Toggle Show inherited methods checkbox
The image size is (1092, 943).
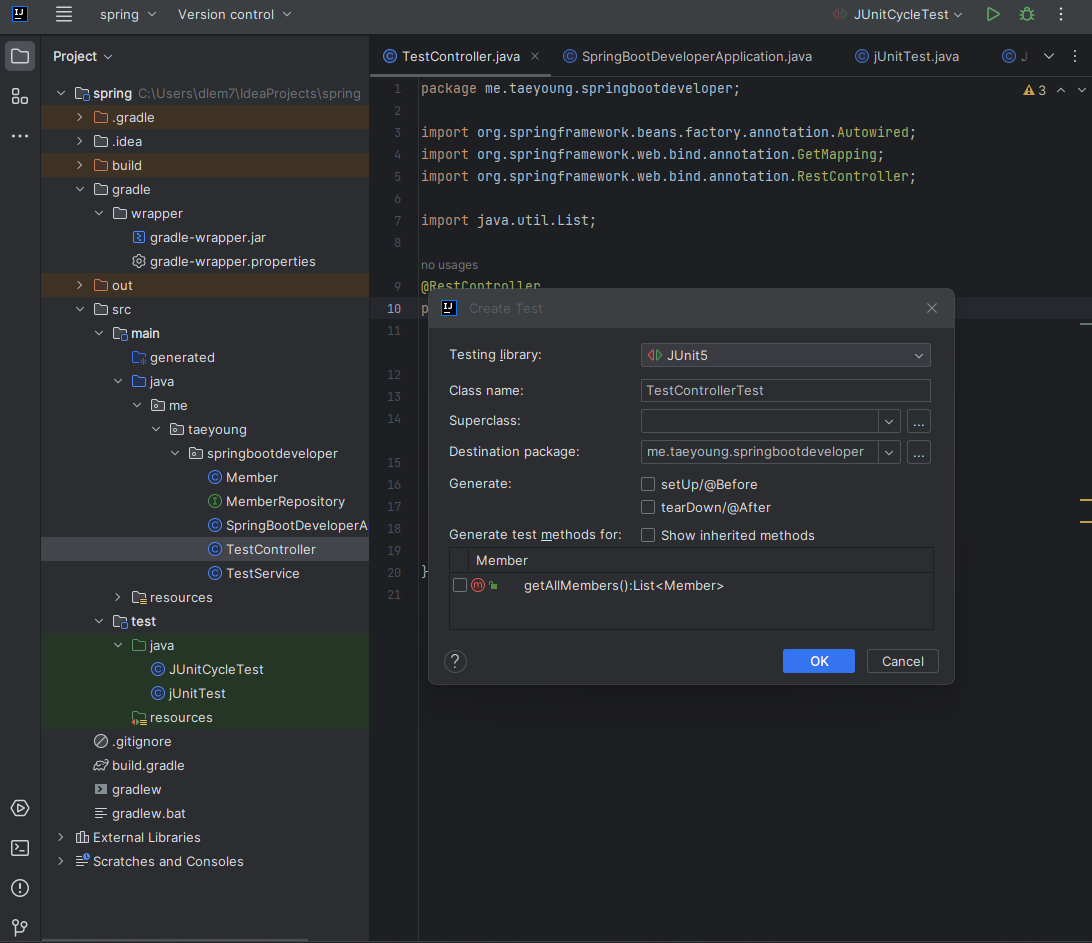[648, 535]
